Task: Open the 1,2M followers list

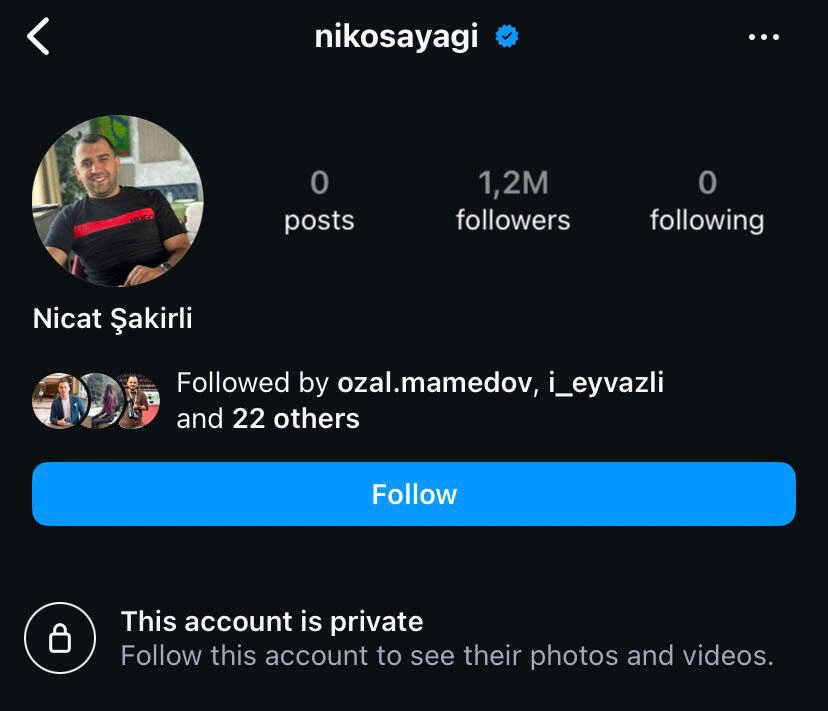Action: coord(513,200)
